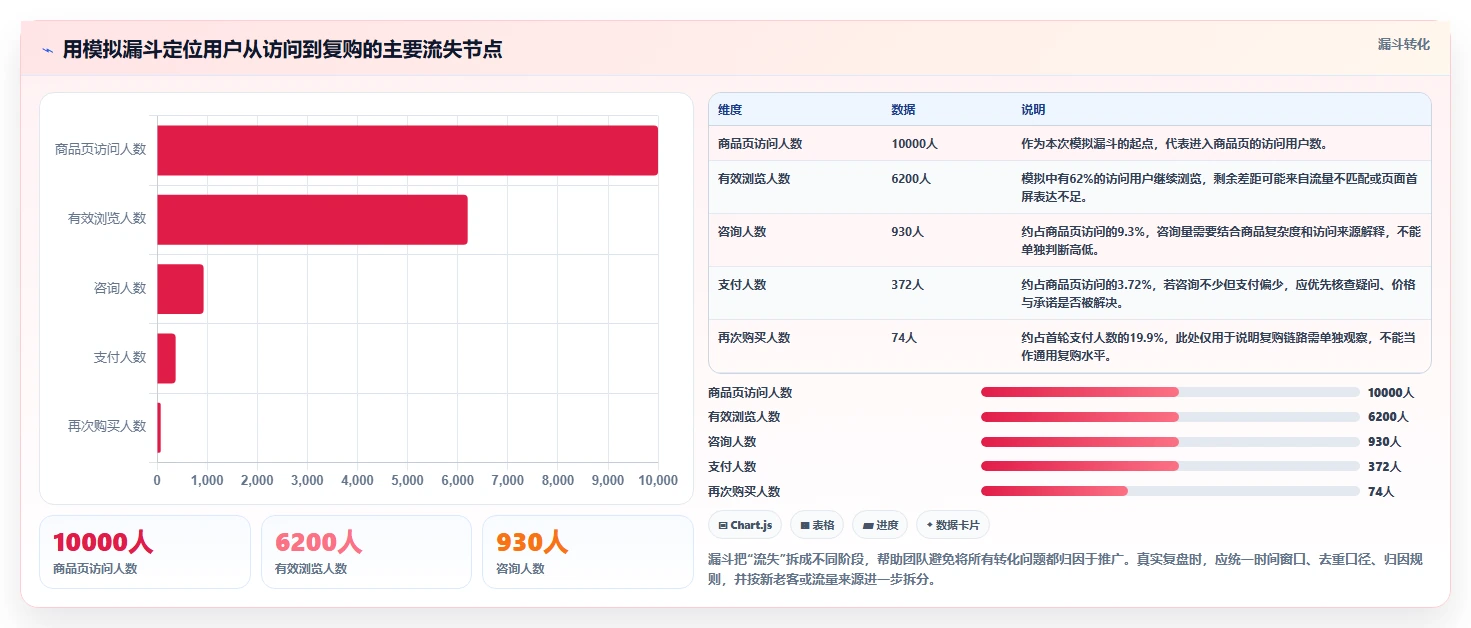Open the 6200人 有效浏览人数 data card

[366, 552]
